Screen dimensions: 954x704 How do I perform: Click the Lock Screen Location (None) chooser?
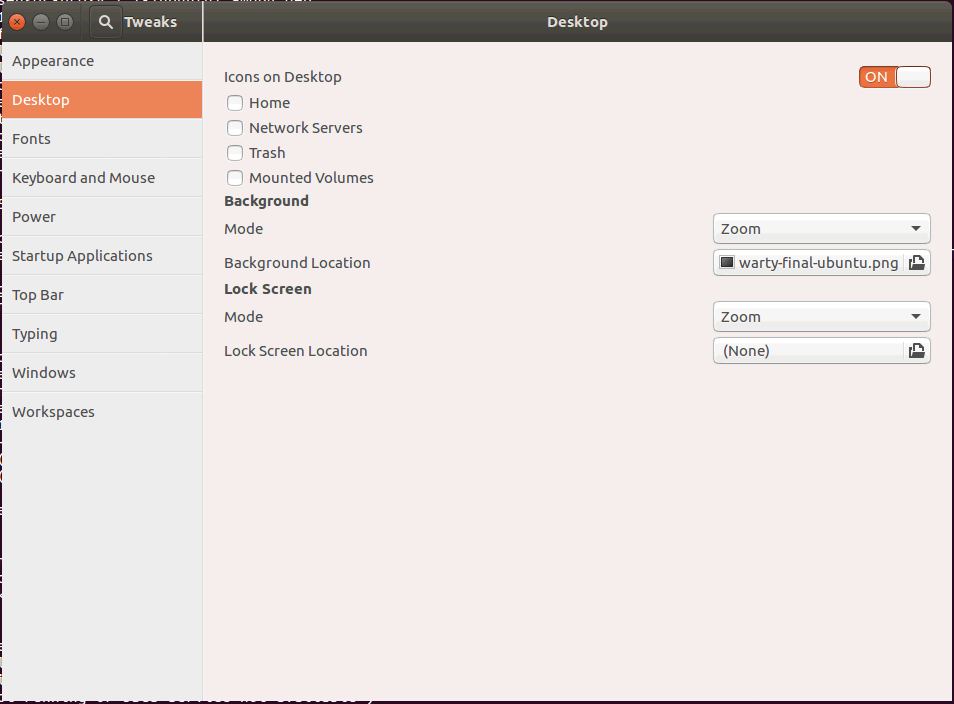tap(808, 351)
